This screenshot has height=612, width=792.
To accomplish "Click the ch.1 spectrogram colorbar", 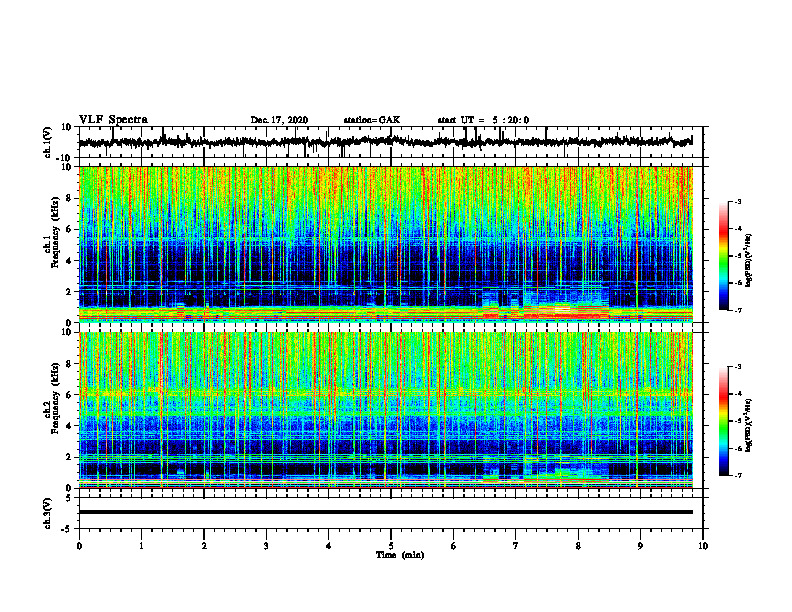I will pos(723,256).
